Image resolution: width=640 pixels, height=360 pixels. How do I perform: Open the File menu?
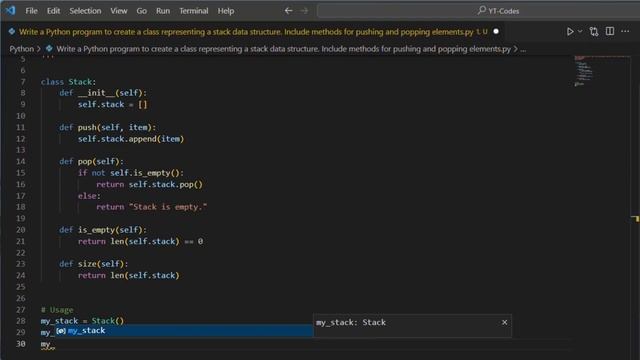click(x=31, y=11)
